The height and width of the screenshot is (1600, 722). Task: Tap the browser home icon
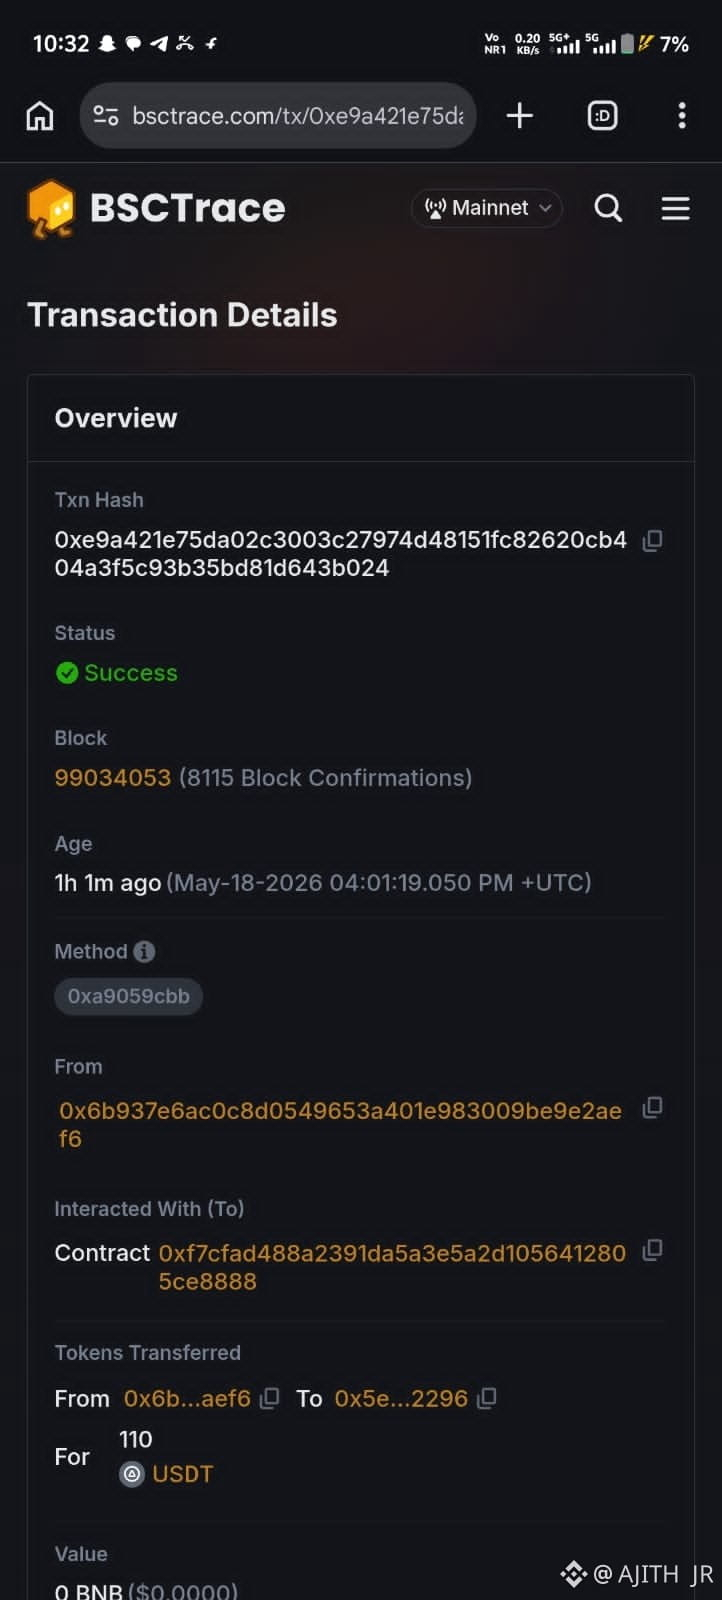pos(40,116)
